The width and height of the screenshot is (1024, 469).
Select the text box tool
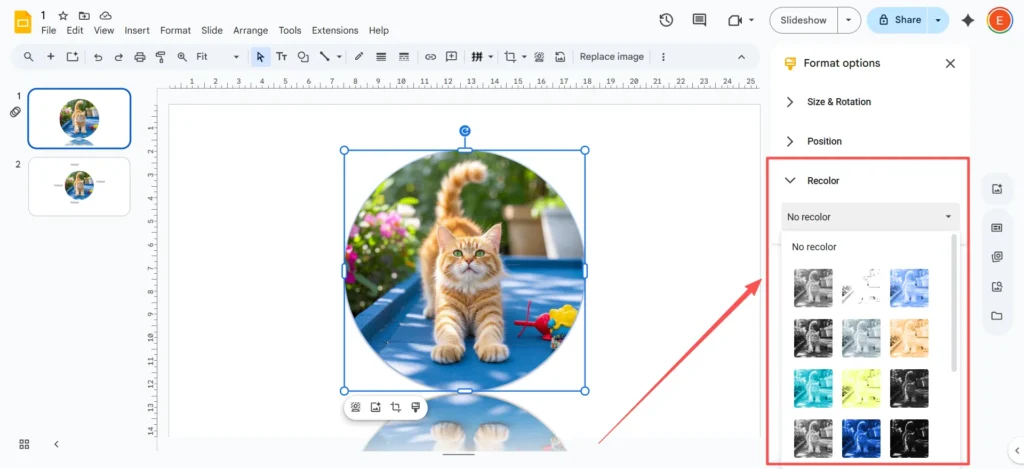[x=281, y=57]
